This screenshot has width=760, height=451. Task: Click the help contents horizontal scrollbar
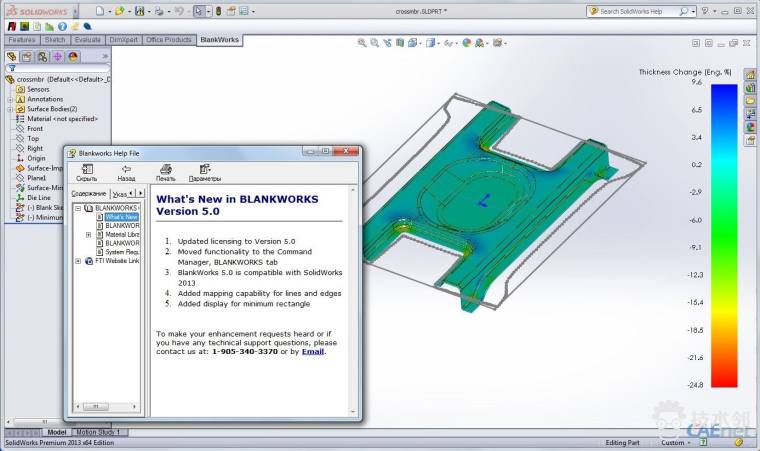point(106,406)
